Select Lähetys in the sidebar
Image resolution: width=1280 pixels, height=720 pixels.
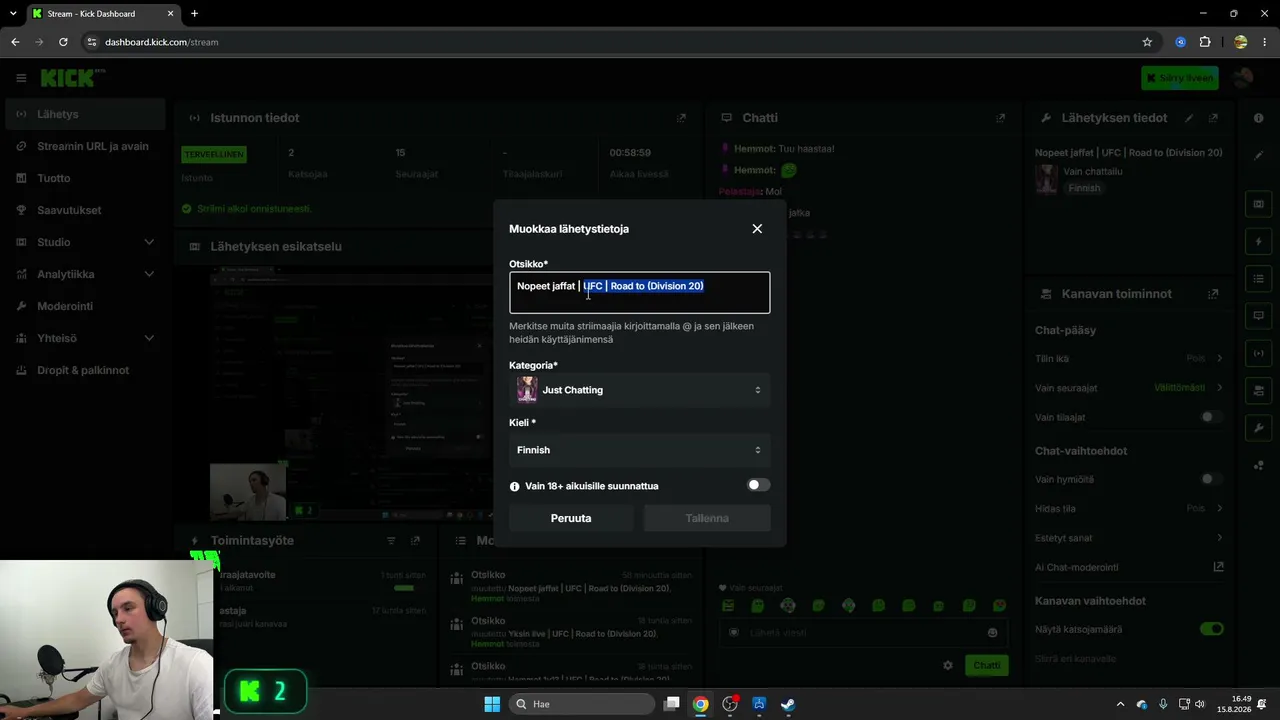point(85,114)
